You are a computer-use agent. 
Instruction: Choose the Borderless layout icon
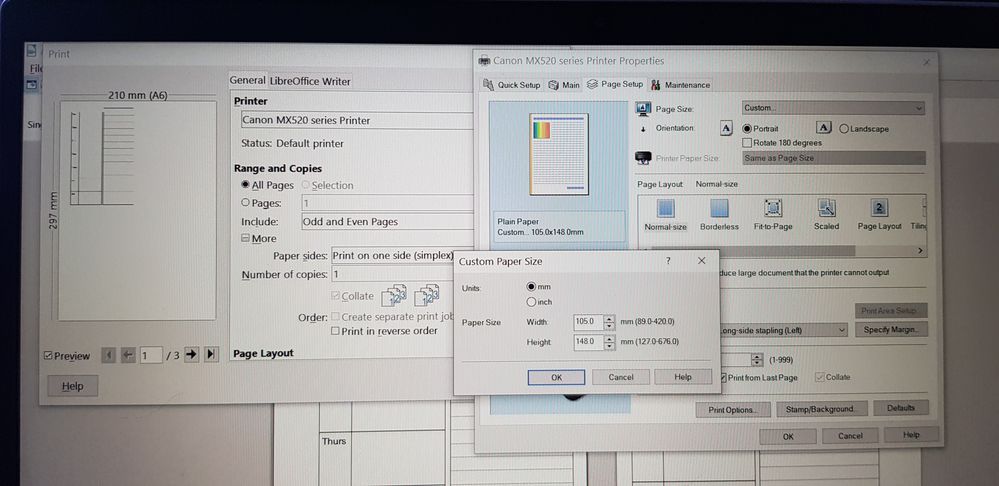point(719,208)
